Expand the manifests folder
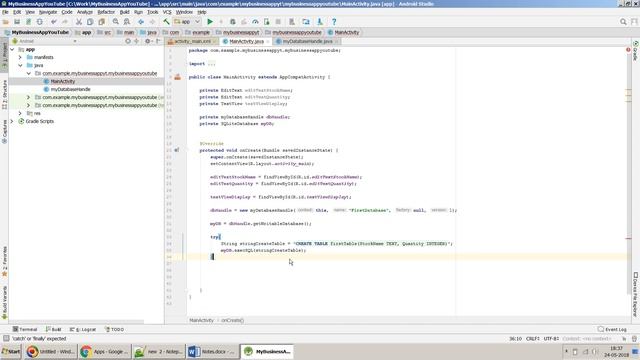 point(20,58)
